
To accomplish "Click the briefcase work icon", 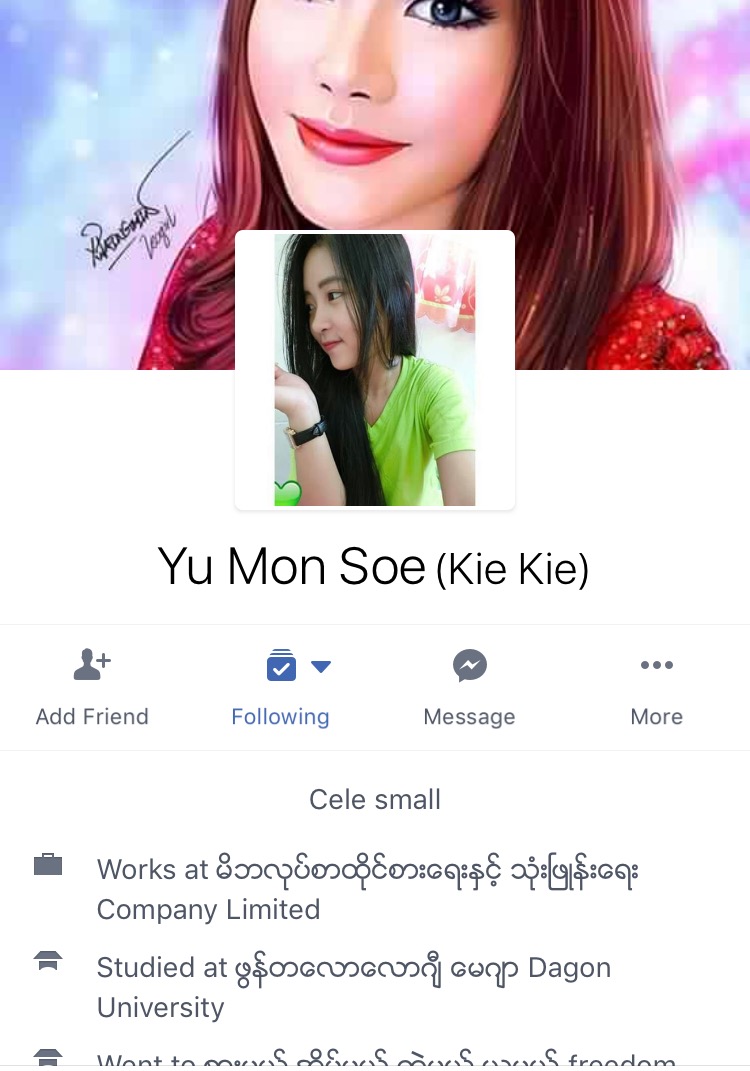I will coord(48,864).
